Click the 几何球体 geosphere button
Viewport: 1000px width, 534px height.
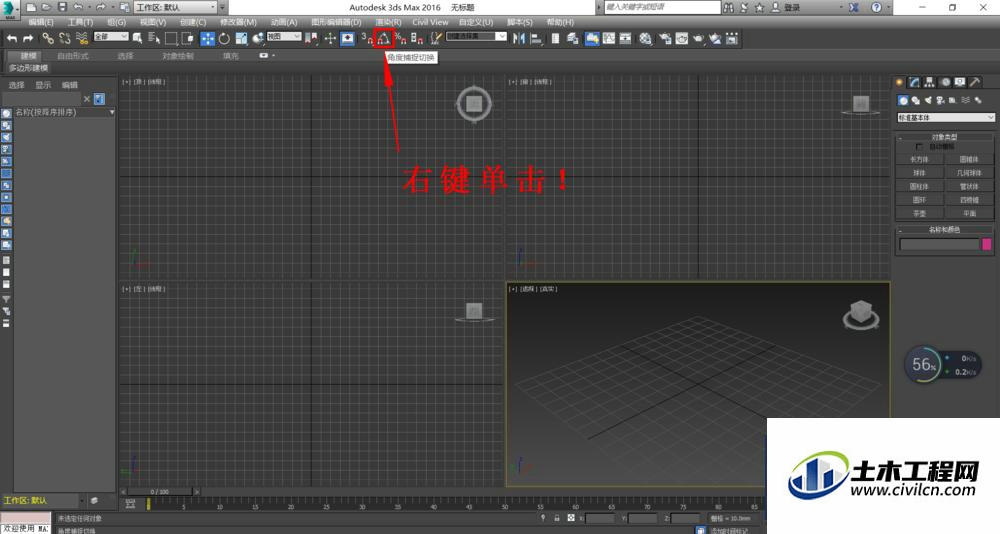(x=969, y=173)
